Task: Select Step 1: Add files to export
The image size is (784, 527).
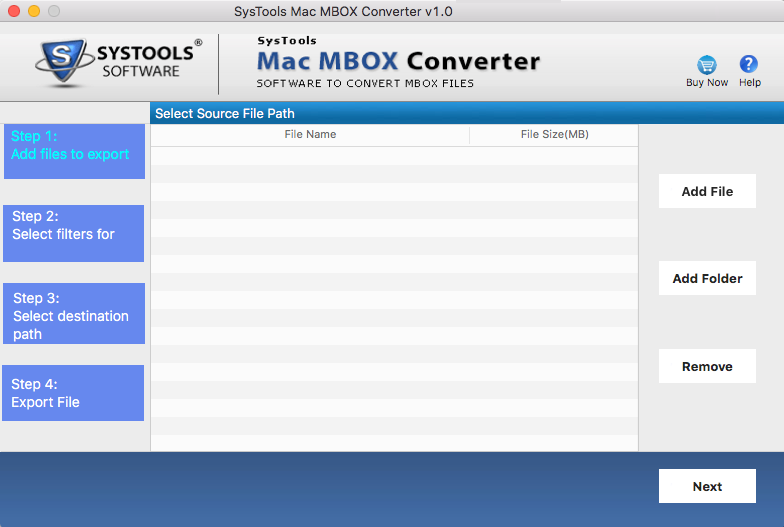Action: point(74,152)
